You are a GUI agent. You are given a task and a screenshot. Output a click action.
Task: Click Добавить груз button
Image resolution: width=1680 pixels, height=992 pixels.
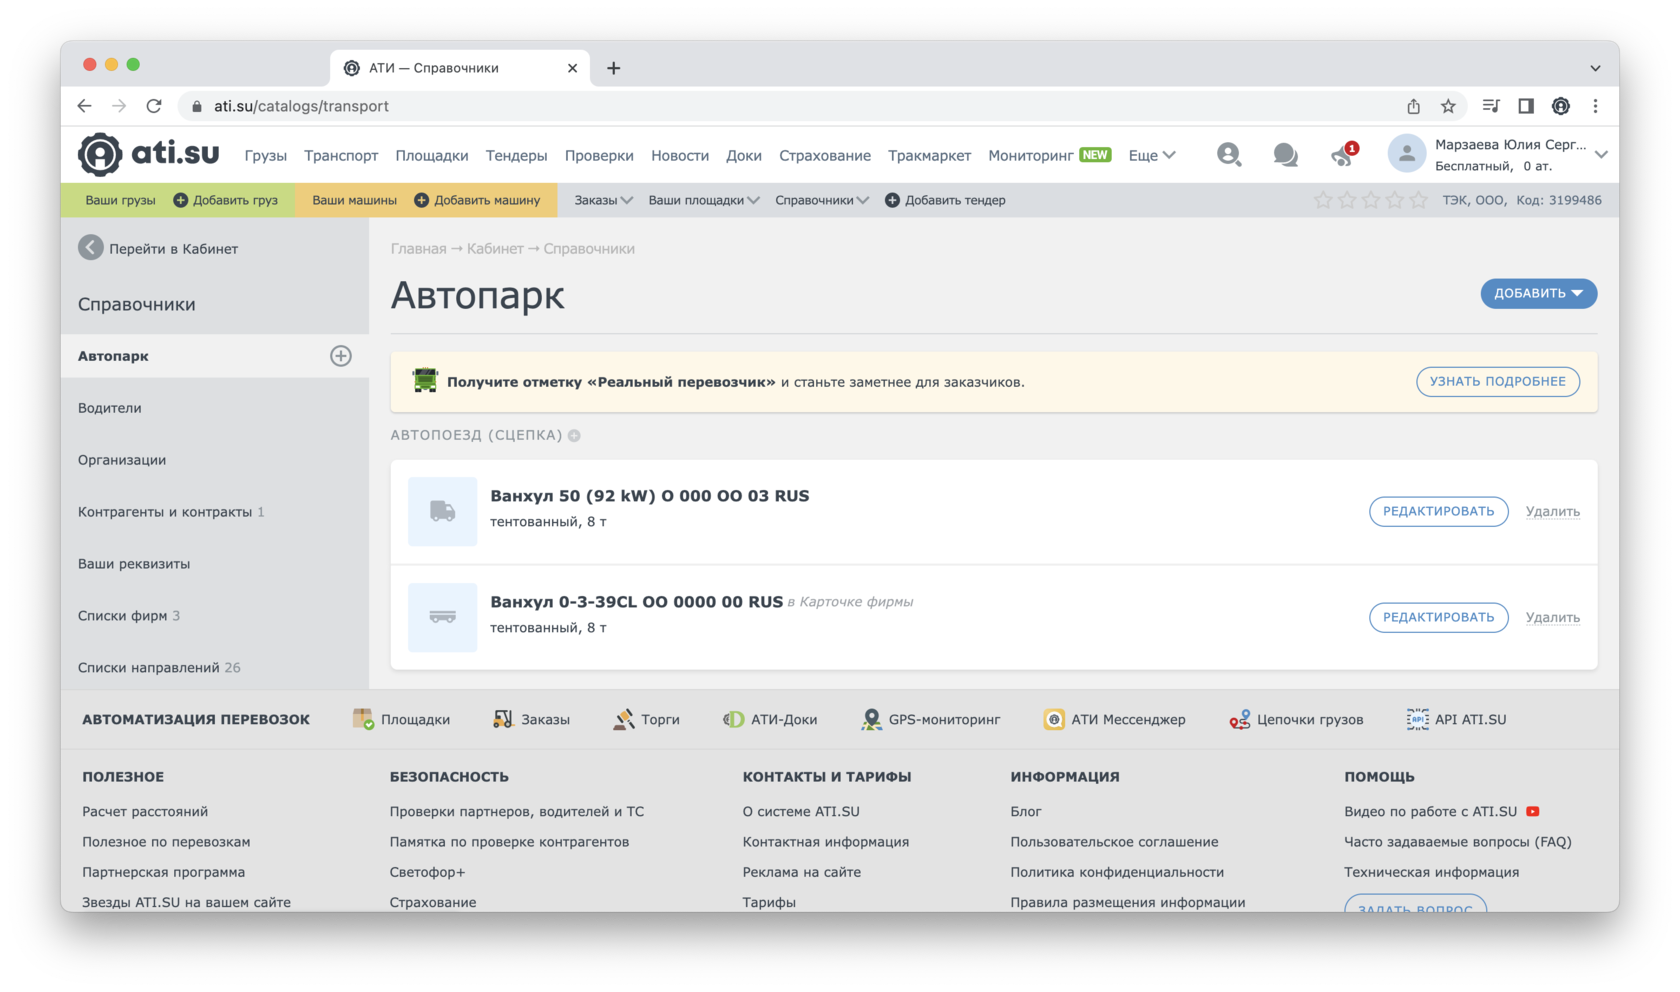point(226,200)
